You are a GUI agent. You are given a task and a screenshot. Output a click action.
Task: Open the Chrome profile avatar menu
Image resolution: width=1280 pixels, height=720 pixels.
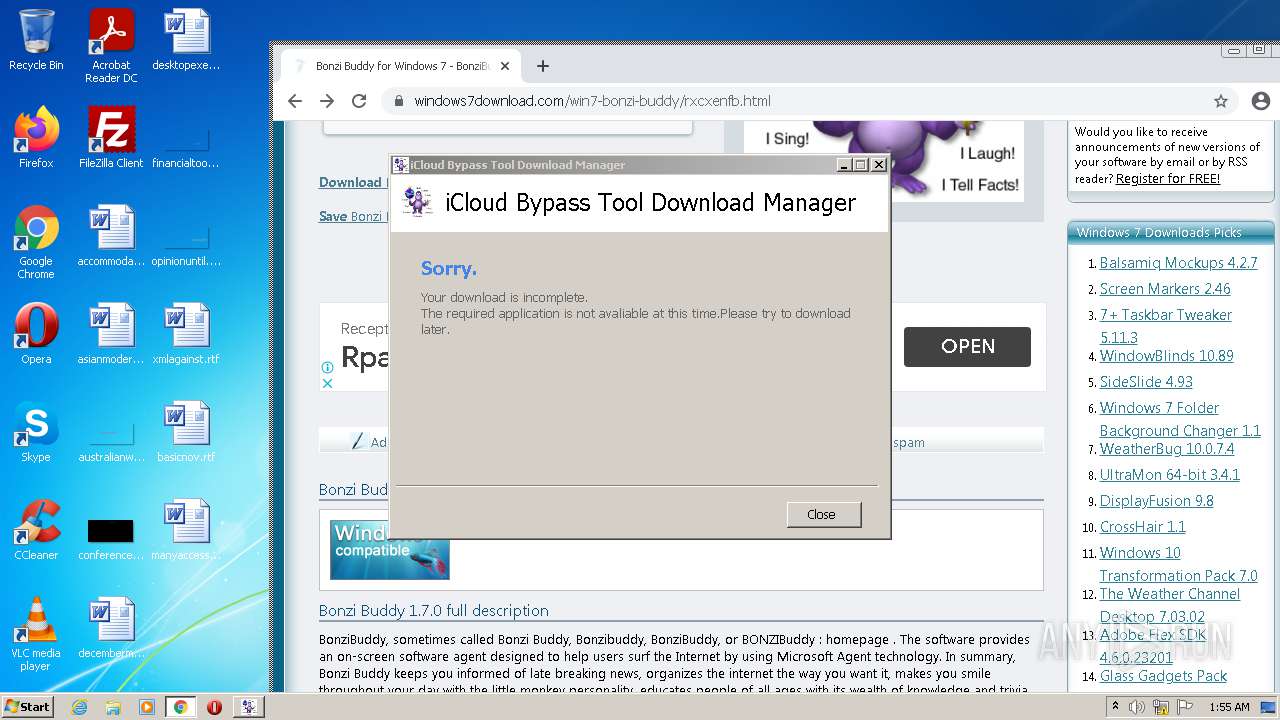tap(1260, 101)
